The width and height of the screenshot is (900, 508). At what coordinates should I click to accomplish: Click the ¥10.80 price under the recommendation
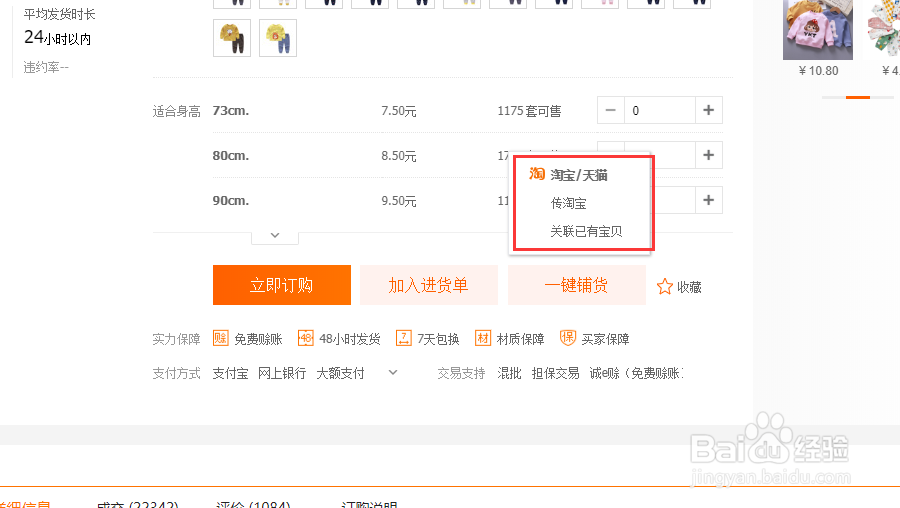(x=818, y=71)
